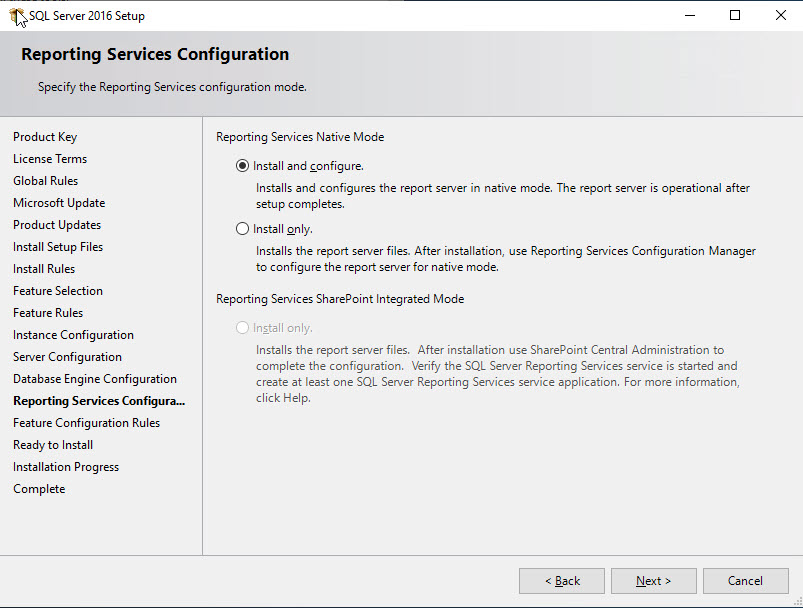
Task: Select Server Configuration in the sidebar
Action: click(67, 356)
